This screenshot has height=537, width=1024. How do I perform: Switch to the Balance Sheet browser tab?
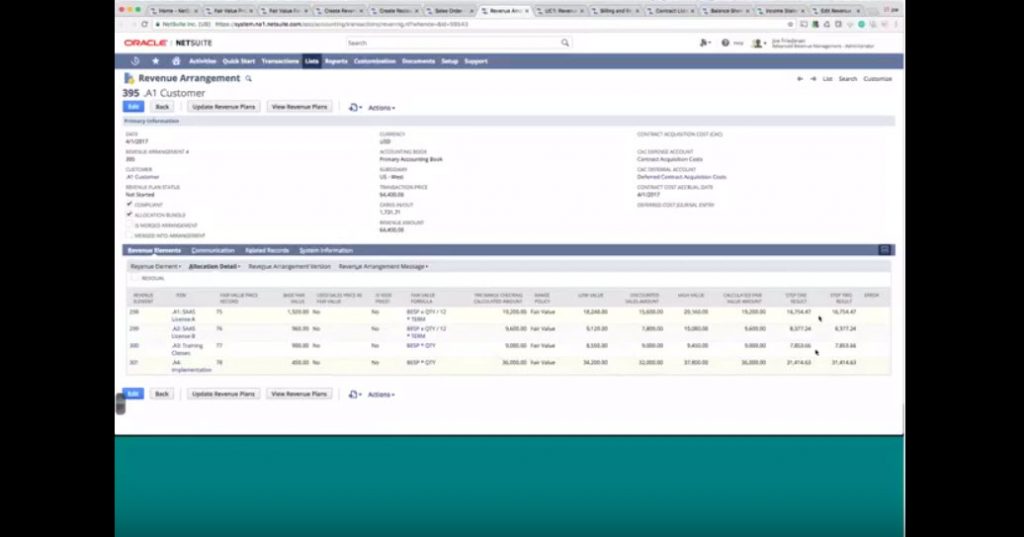(x=726, y=10)
